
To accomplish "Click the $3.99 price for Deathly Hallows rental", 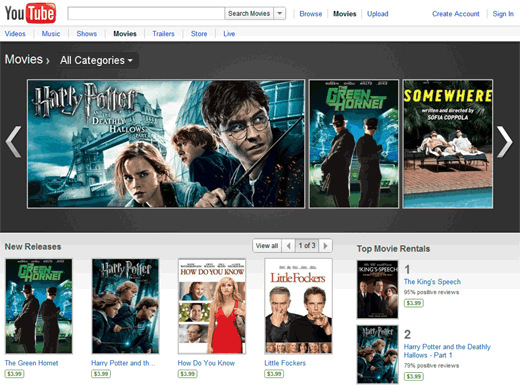I will point(414,376).
